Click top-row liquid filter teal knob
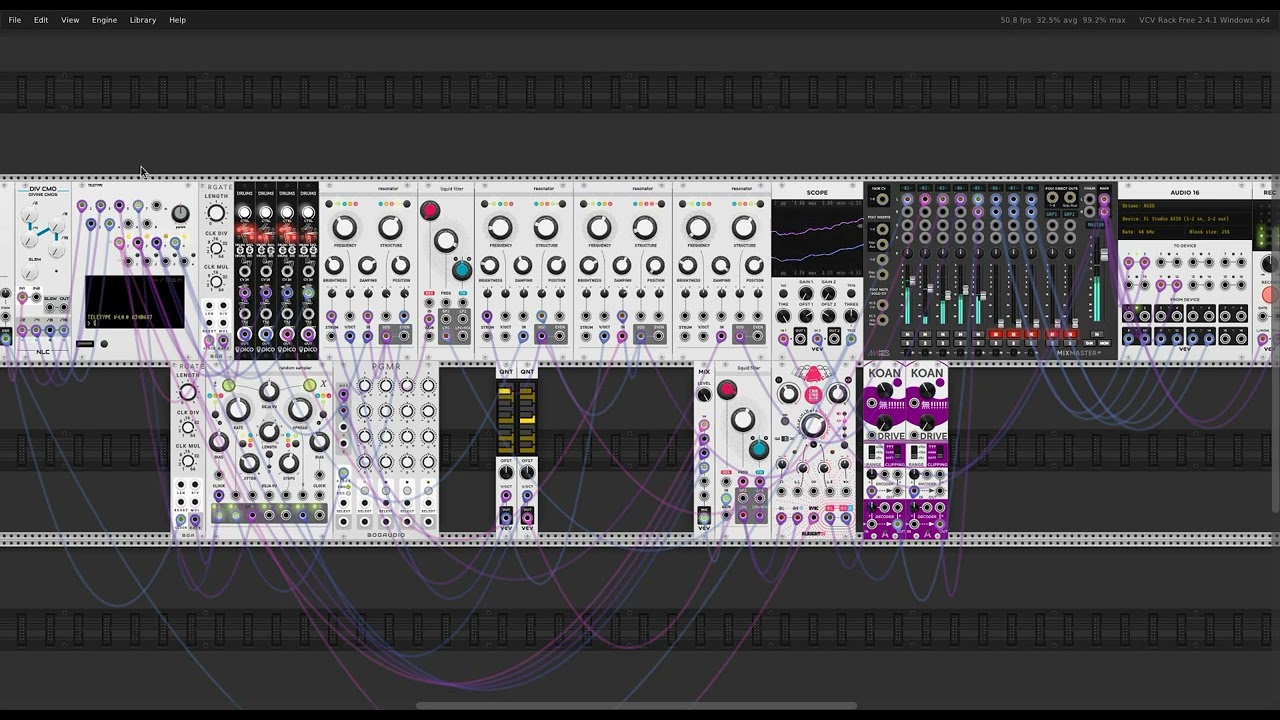 pyautogui.click(x=461, y=270)
